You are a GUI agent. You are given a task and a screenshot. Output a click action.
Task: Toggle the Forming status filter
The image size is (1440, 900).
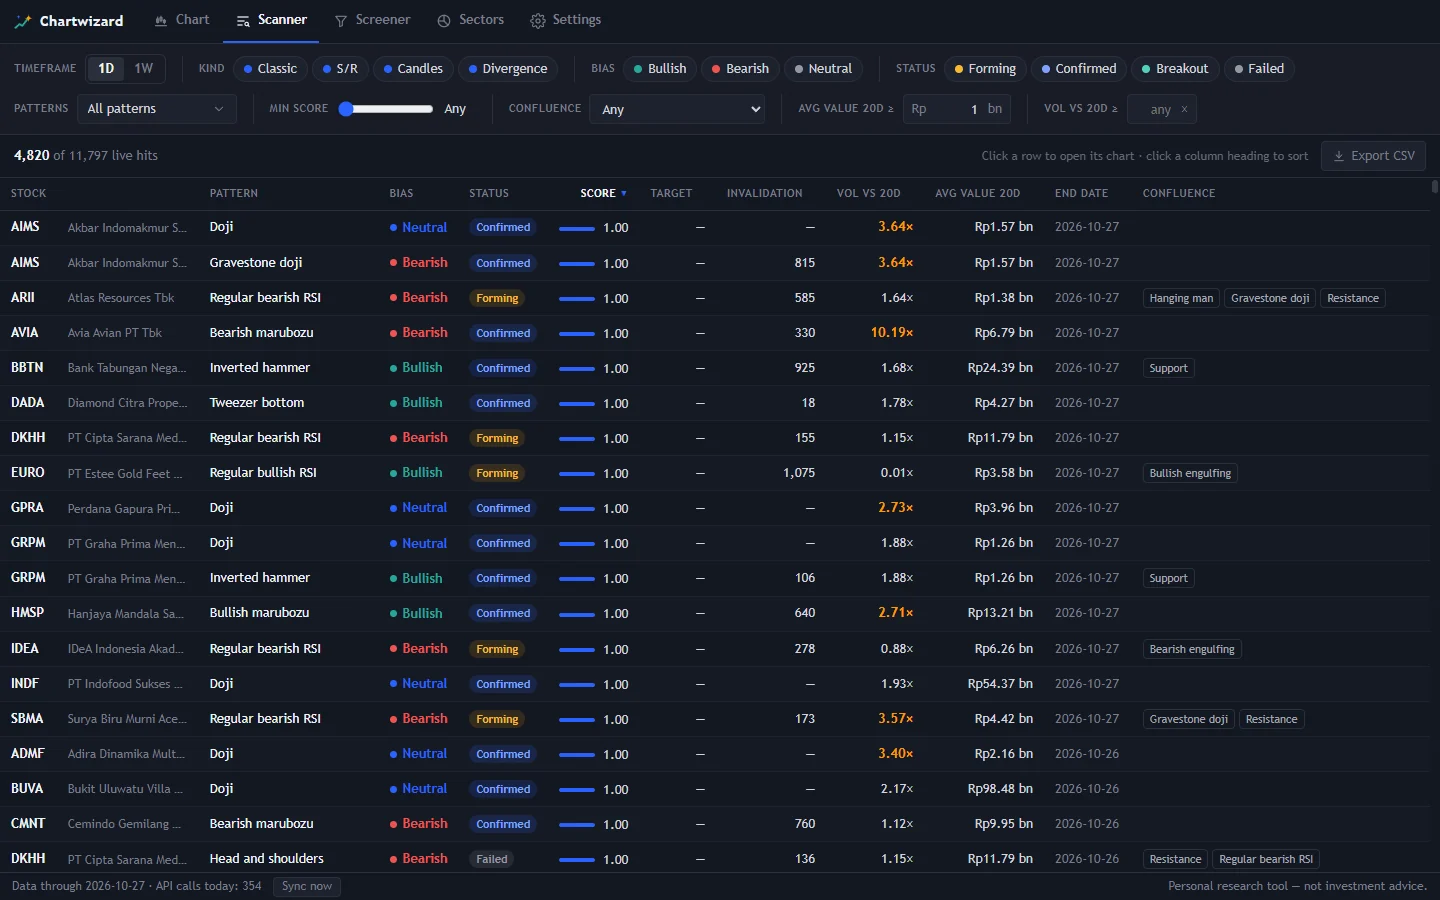point(985,69)
